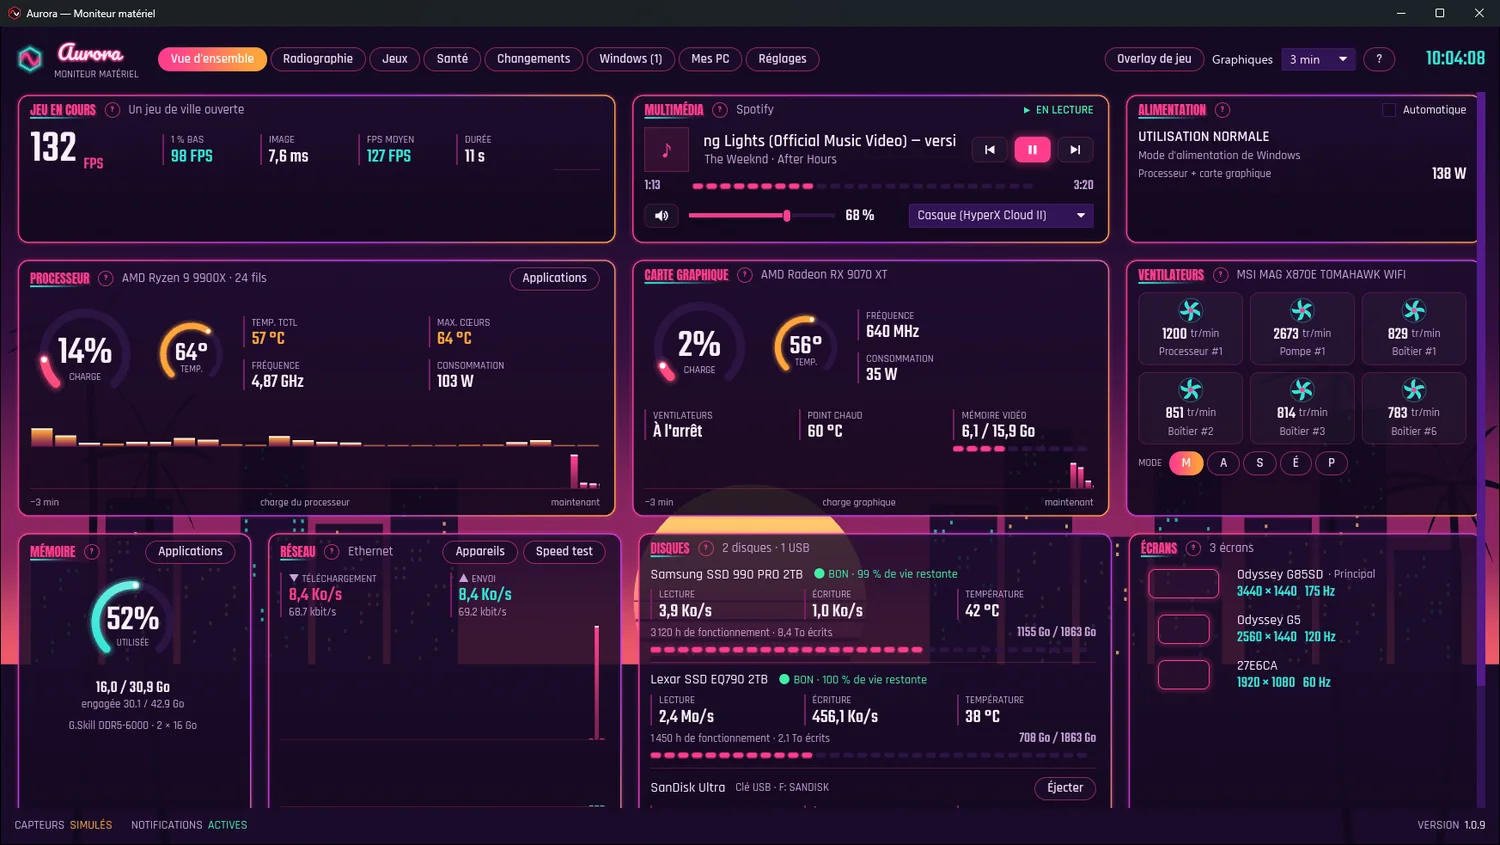The height and width of the screenshot is (845, 1500).
Task: Expand the Graphiques 3 min dropdown
Action: tap(1318, 59)
